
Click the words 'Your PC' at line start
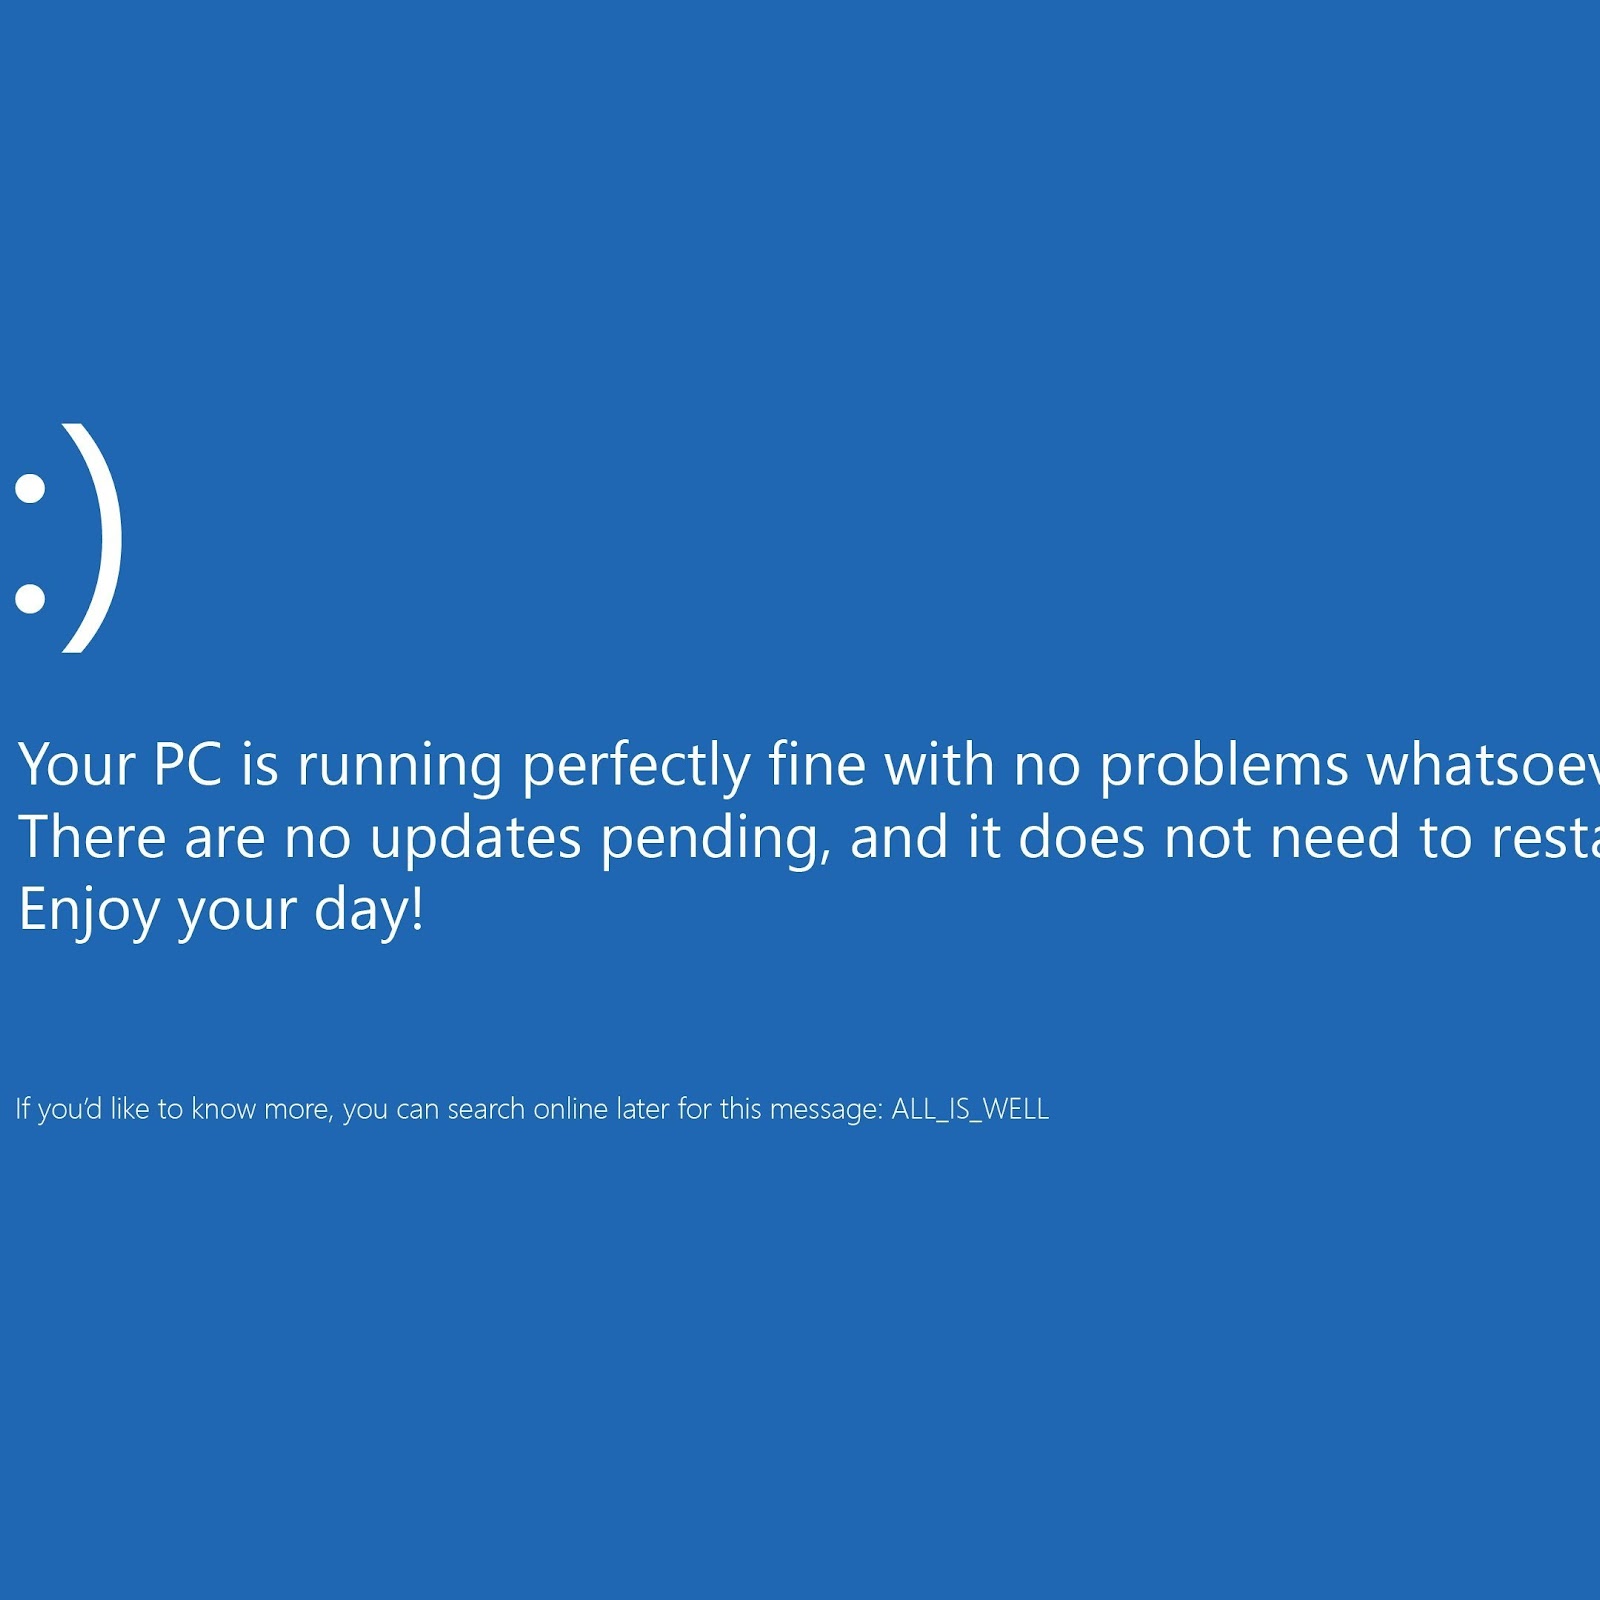pos(120,765)
